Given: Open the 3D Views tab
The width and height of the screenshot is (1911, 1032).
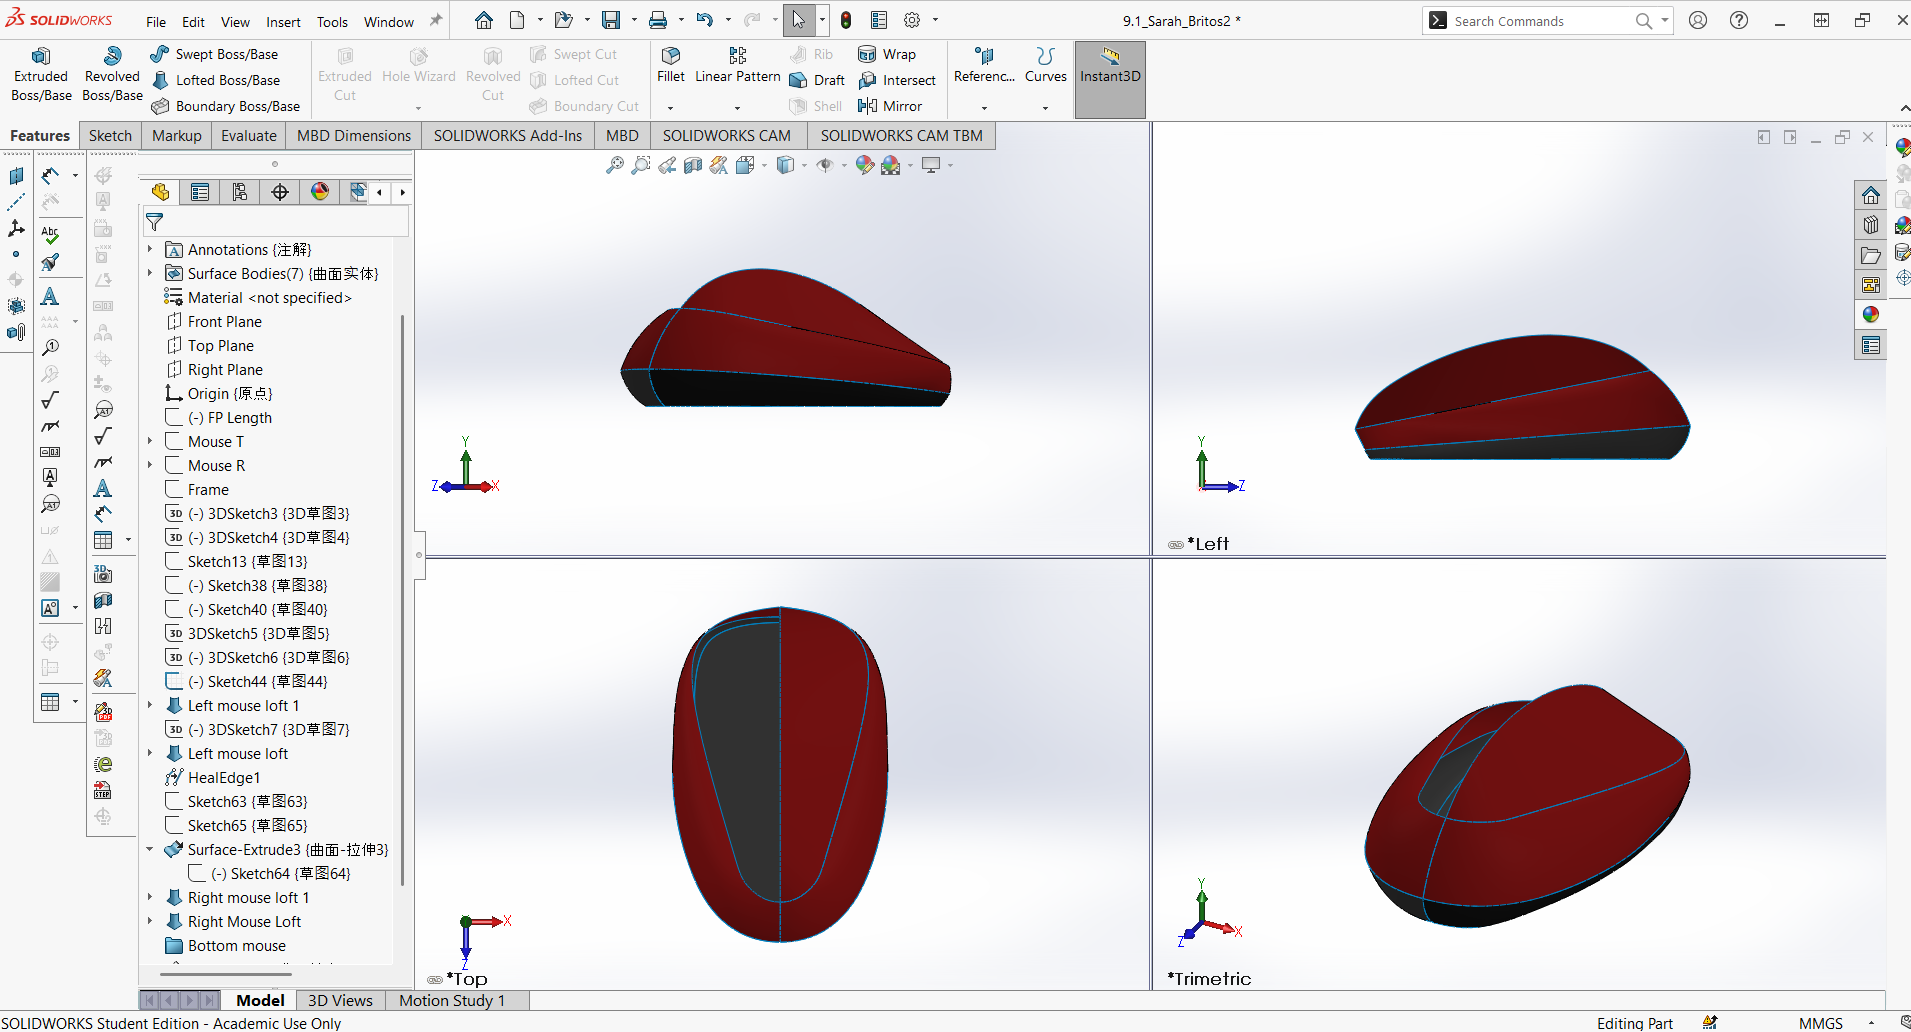Looking at the screenshot, I should pyautogui.click(x=340, y=1000).
